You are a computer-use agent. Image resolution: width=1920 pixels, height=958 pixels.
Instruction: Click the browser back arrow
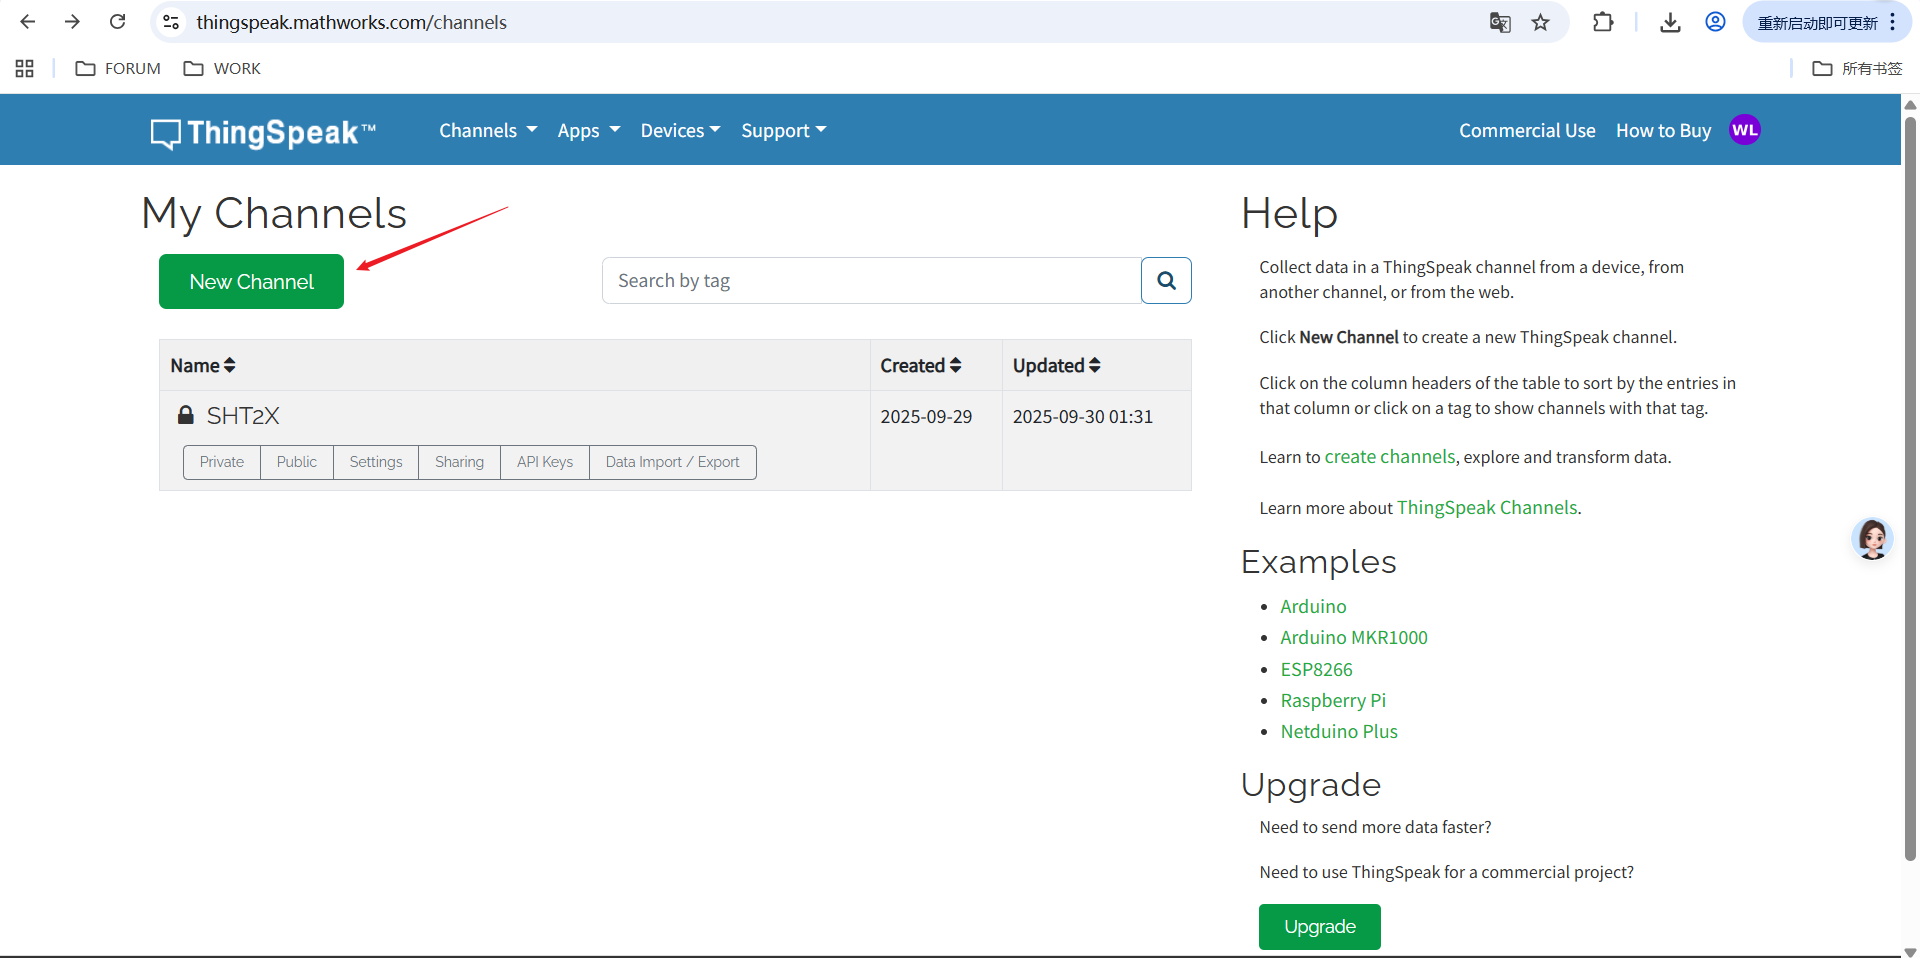tap(27, 22)
